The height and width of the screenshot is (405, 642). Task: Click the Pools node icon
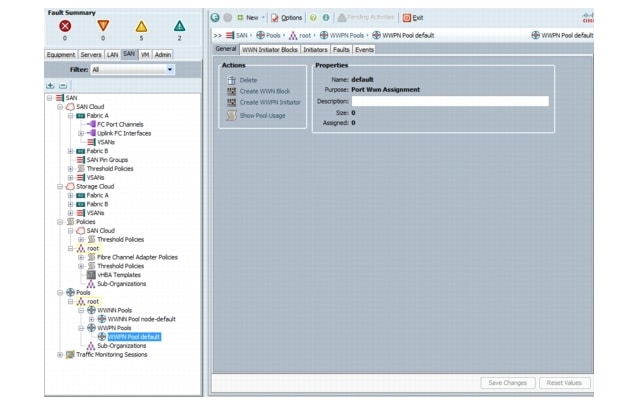tap(70, 292)
